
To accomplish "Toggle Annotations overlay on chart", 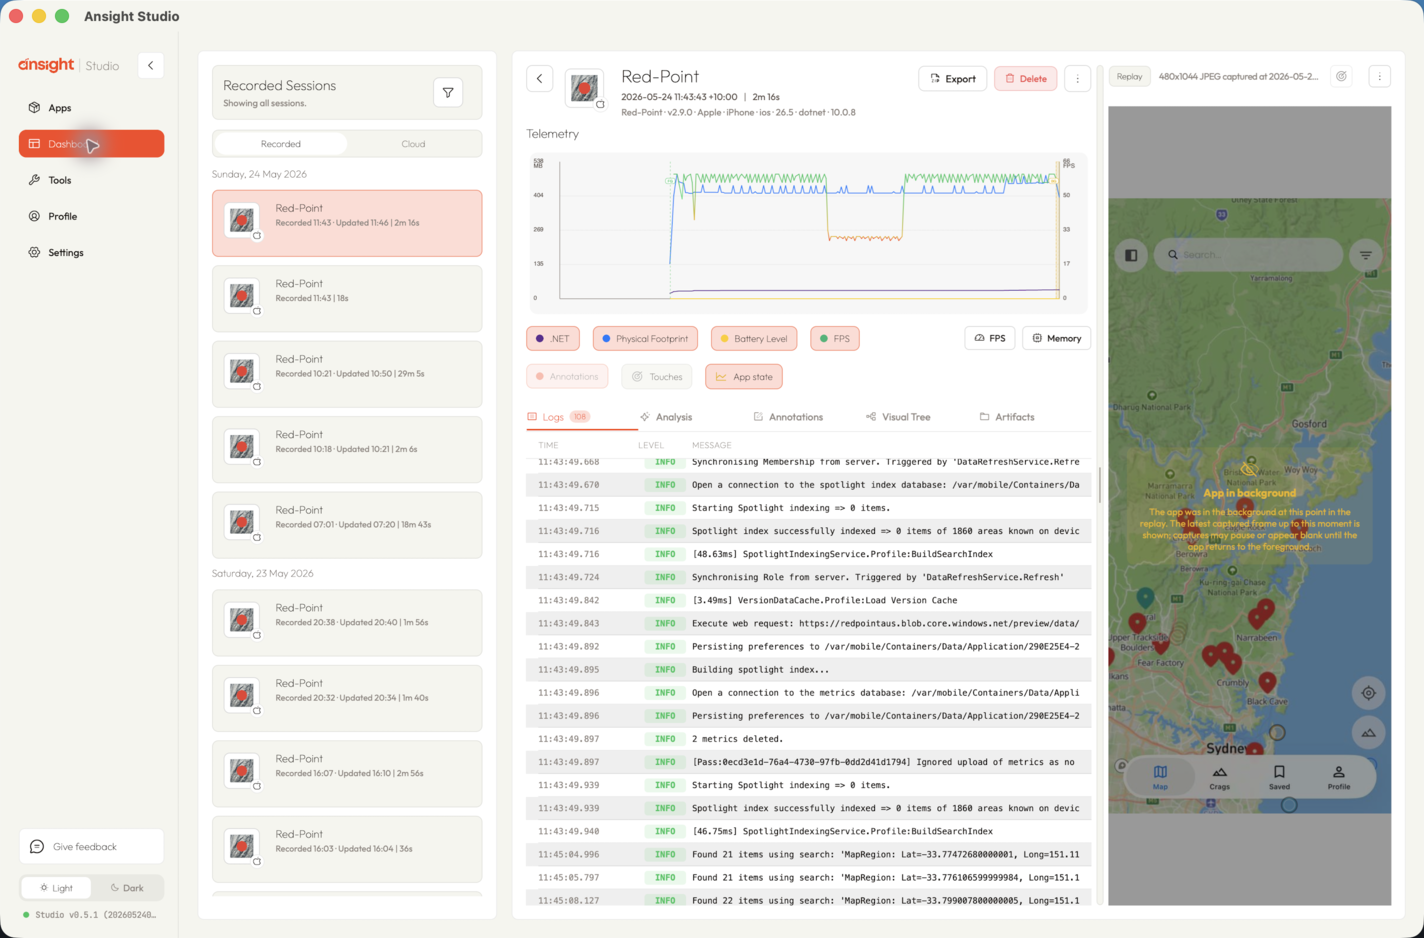I will [567, 377].
